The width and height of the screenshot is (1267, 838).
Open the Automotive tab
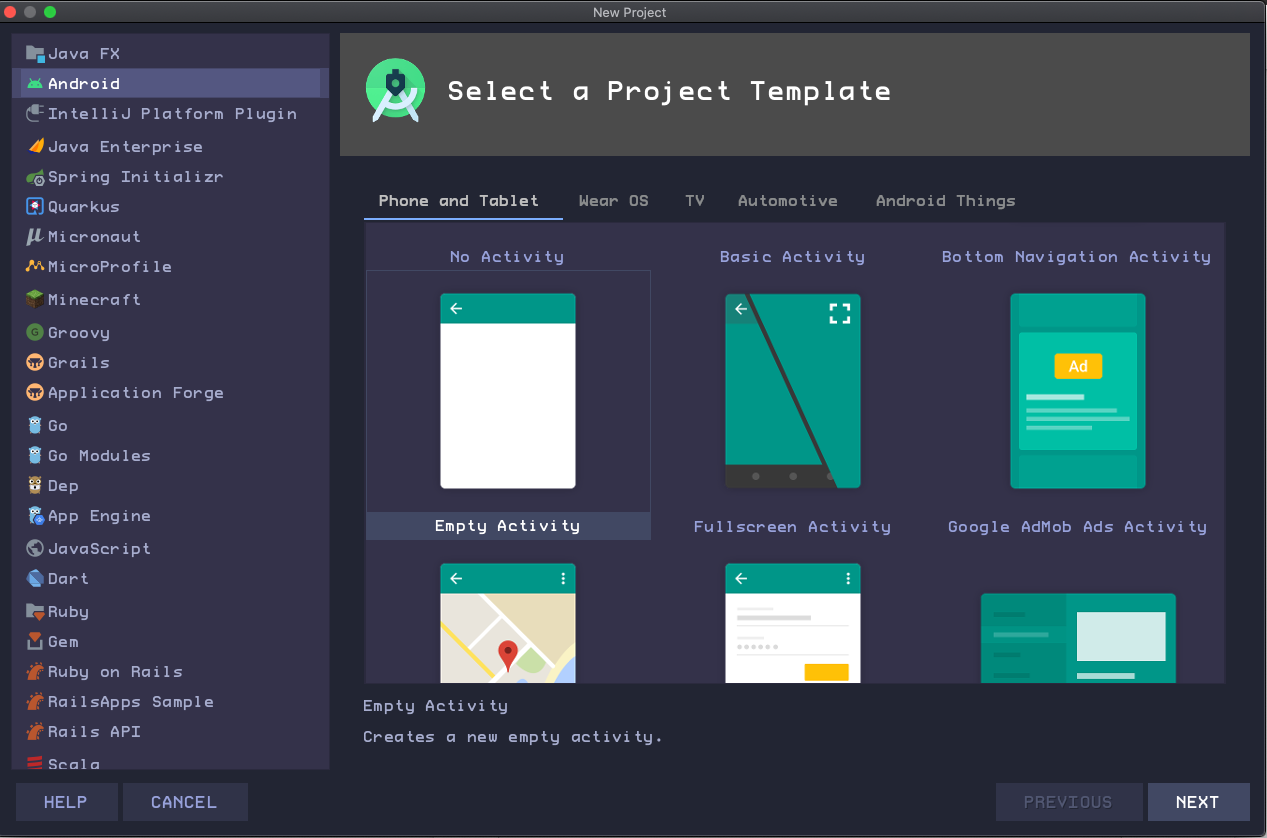pyautogui.click(x=788, y=201)
